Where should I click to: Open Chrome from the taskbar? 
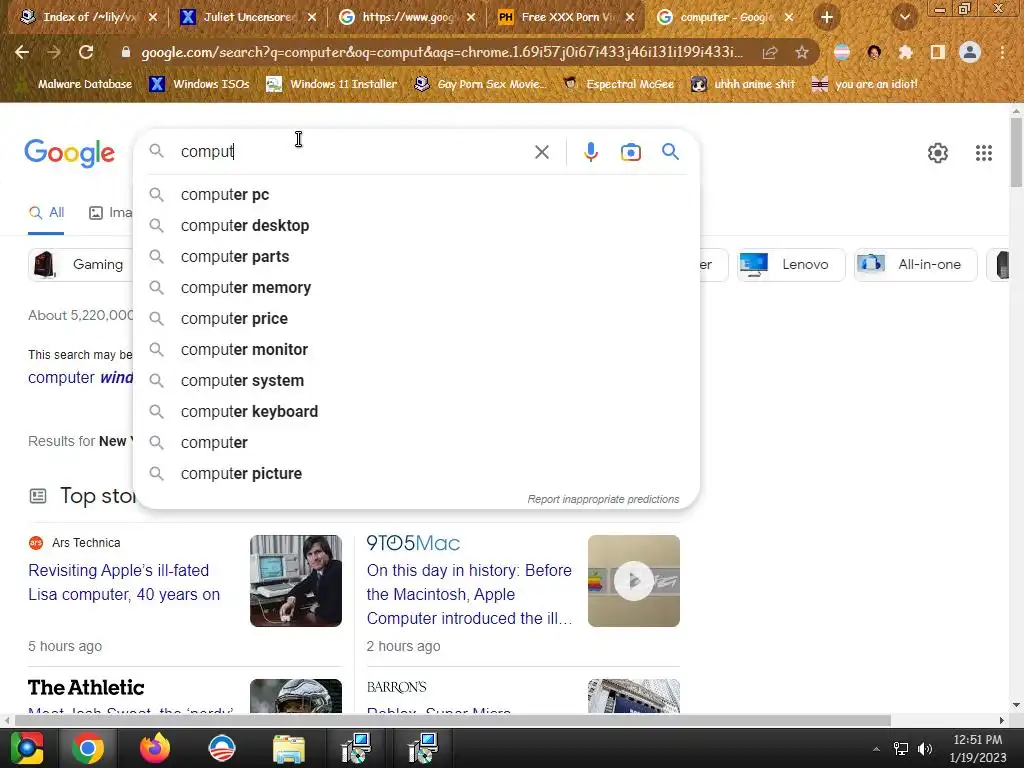coord(88,748)
